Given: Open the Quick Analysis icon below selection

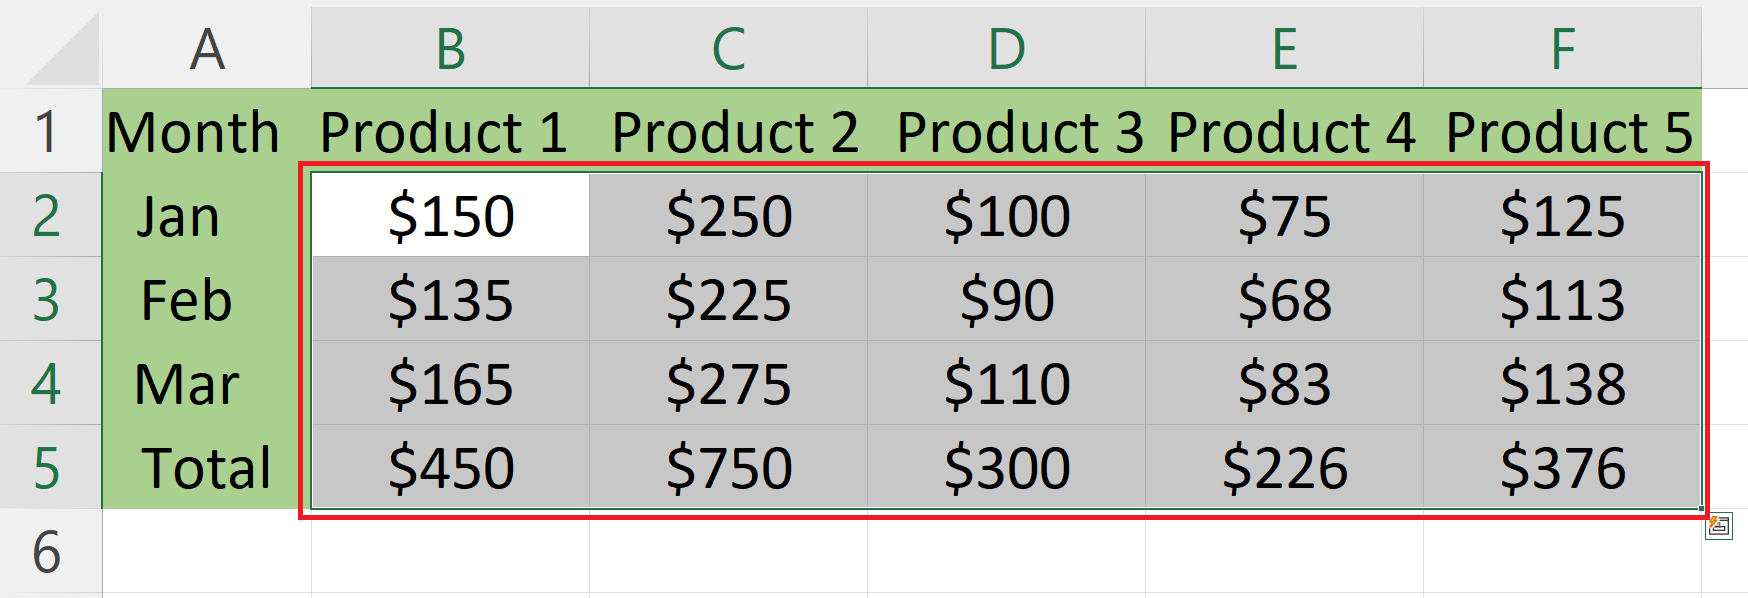Looking at the screenshot, I should [x=1719, y=526].
